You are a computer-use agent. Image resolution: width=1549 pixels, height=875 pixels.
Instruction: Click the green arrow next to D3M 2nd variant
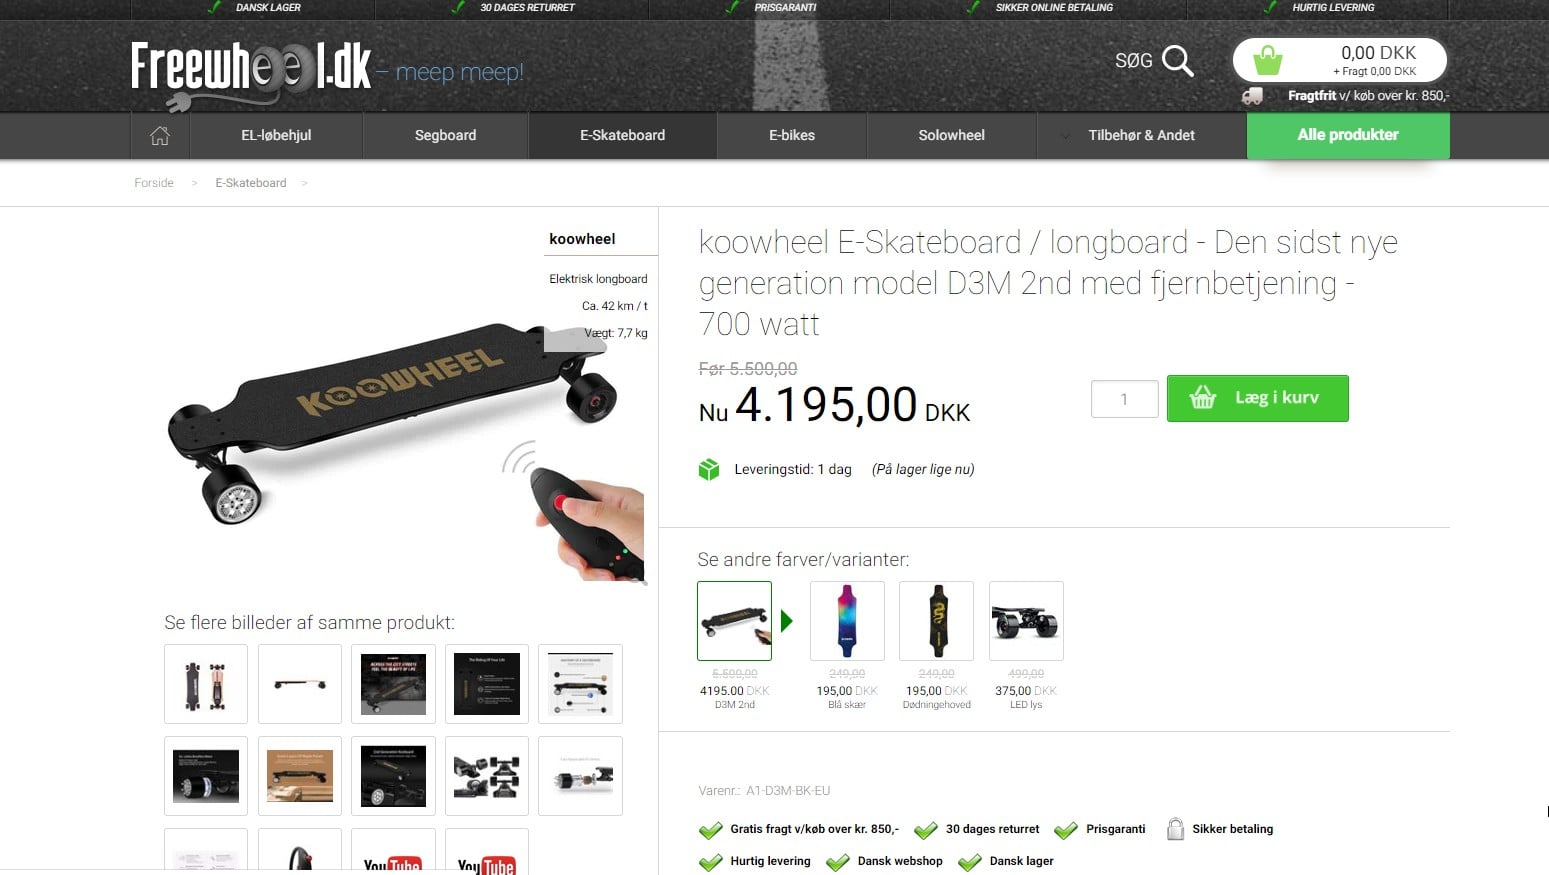point(787,621)
